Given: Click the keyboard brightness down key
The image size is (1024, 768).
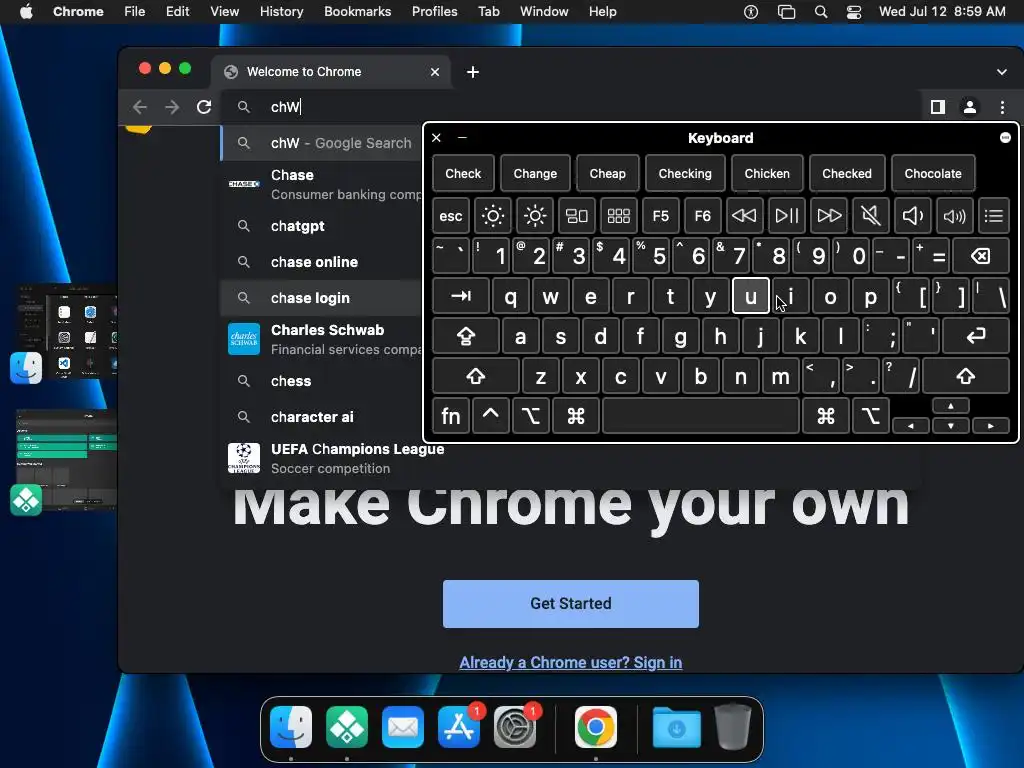Looking at the screenshot, I should pos(492,216).
